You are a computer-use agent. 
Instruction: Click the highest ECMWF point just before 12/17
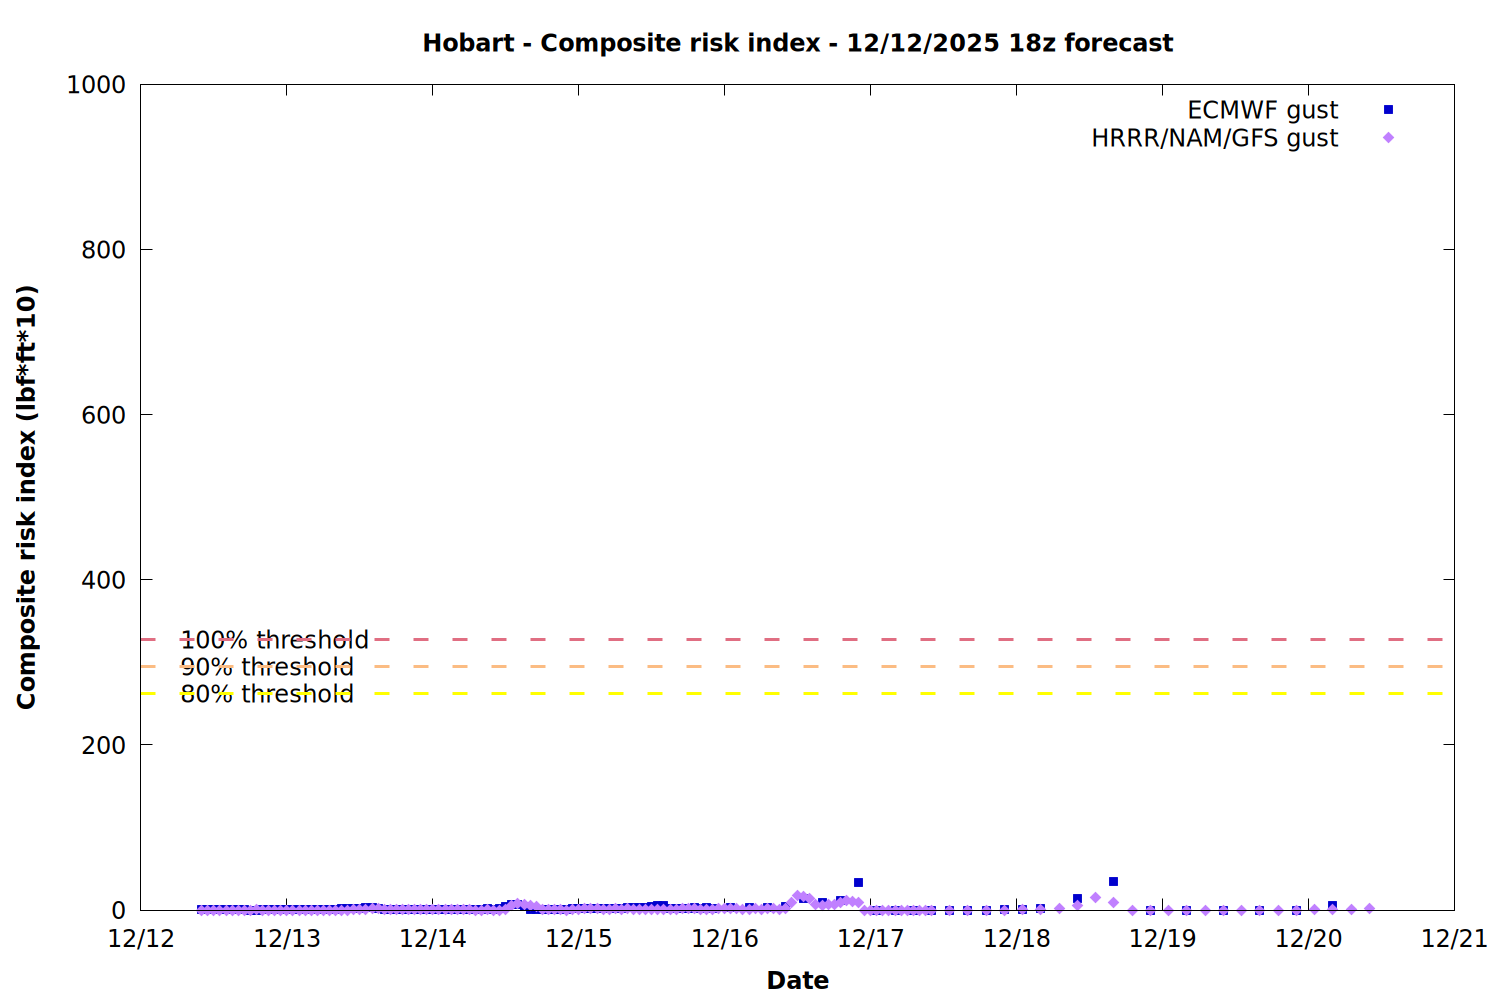pos(858,883)
